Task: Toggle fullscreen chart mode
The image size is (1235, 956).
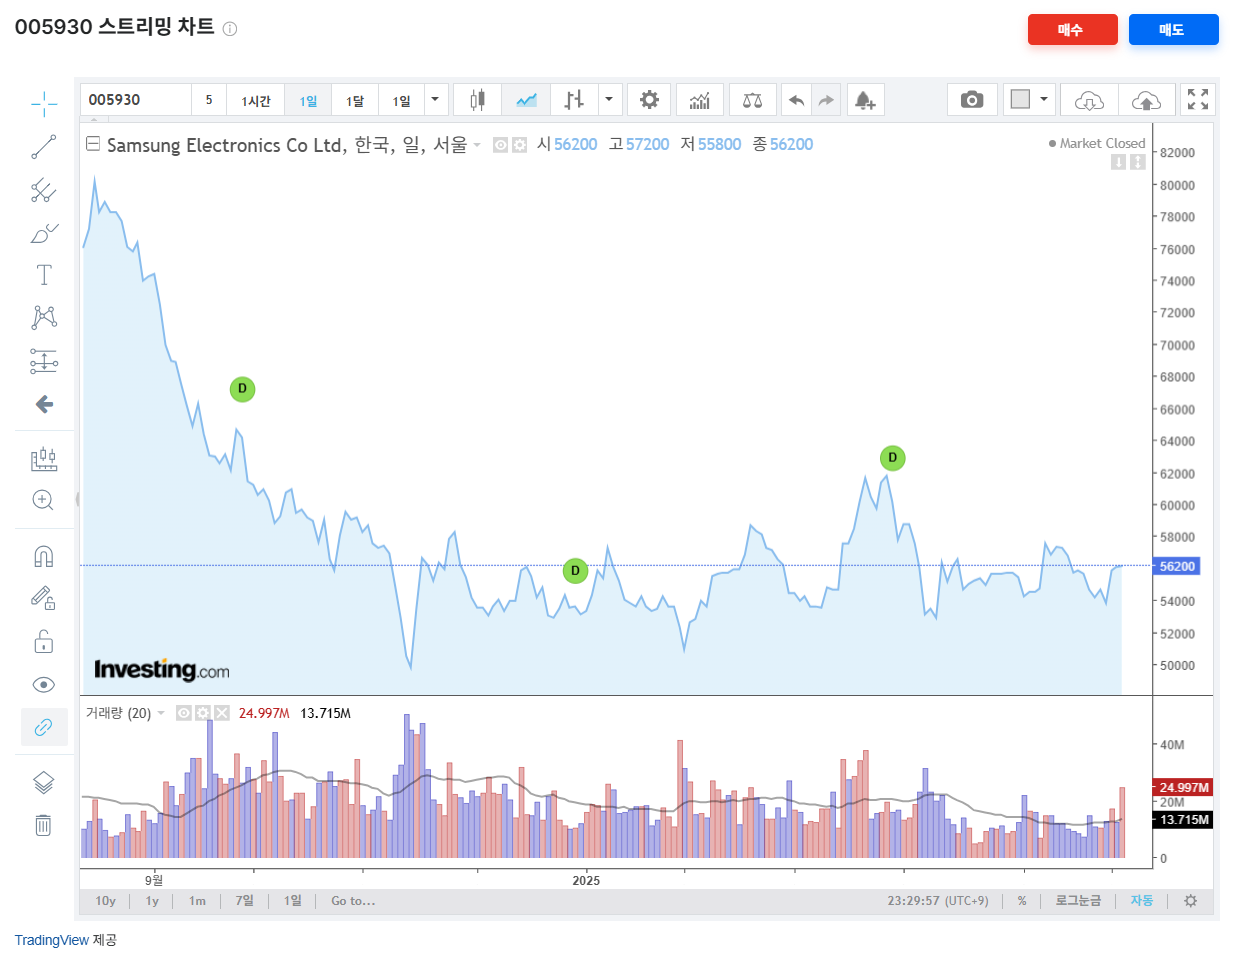Action: click(x=1198, y=100)
